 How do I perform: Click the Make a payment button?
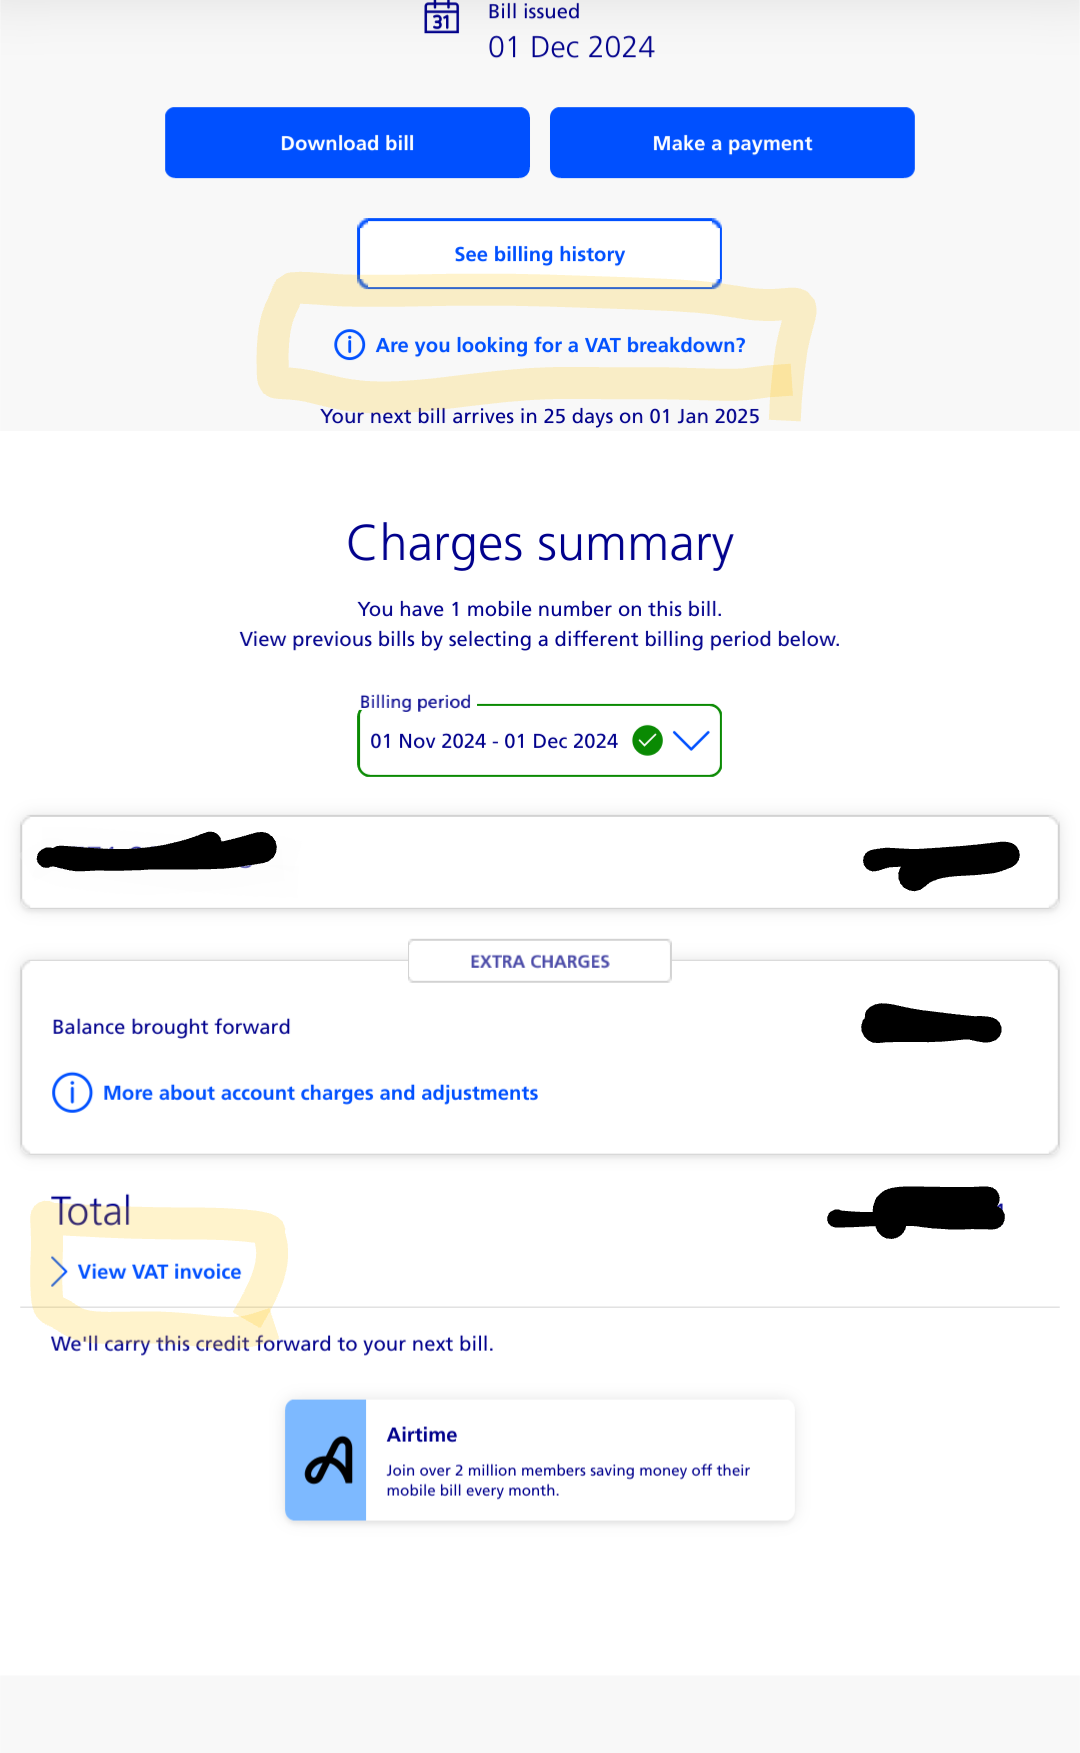pos(731,142)
